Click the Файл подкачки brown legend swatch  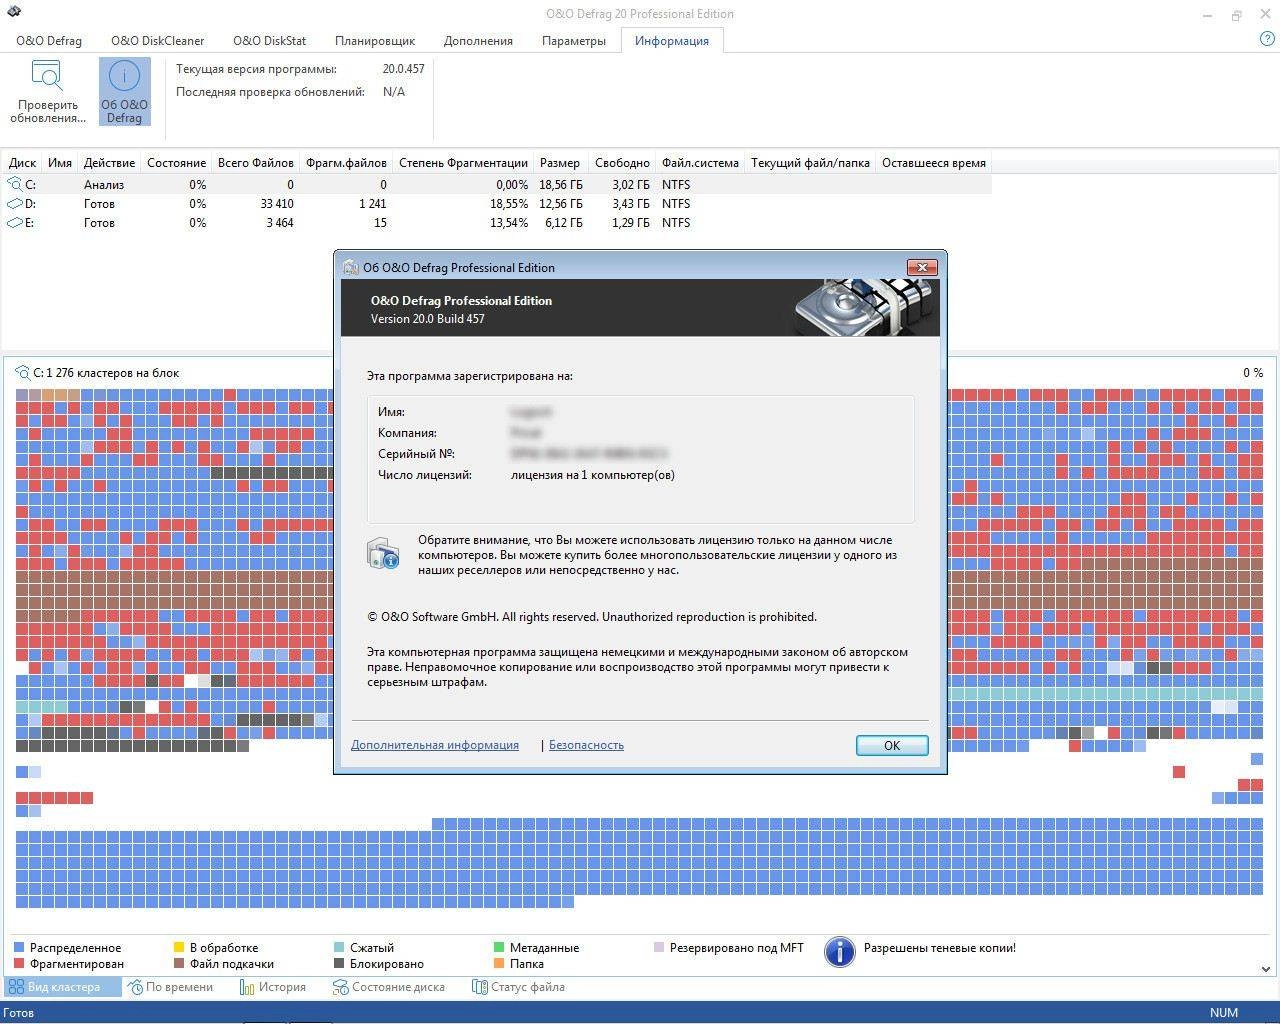click(179, 964)
